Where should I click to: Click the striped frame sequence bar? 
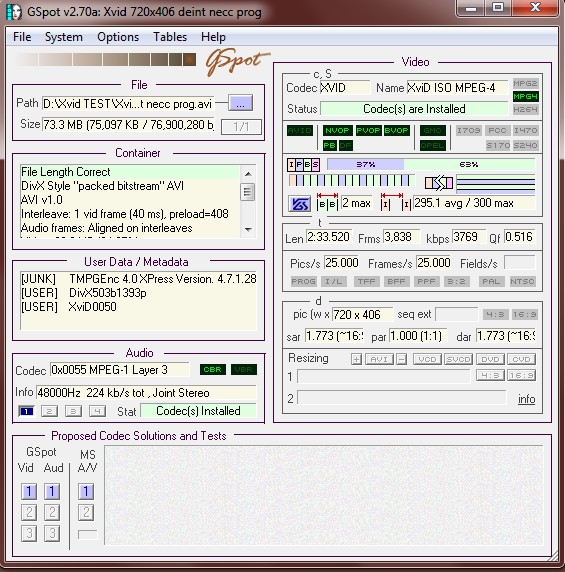pos(351,180)
